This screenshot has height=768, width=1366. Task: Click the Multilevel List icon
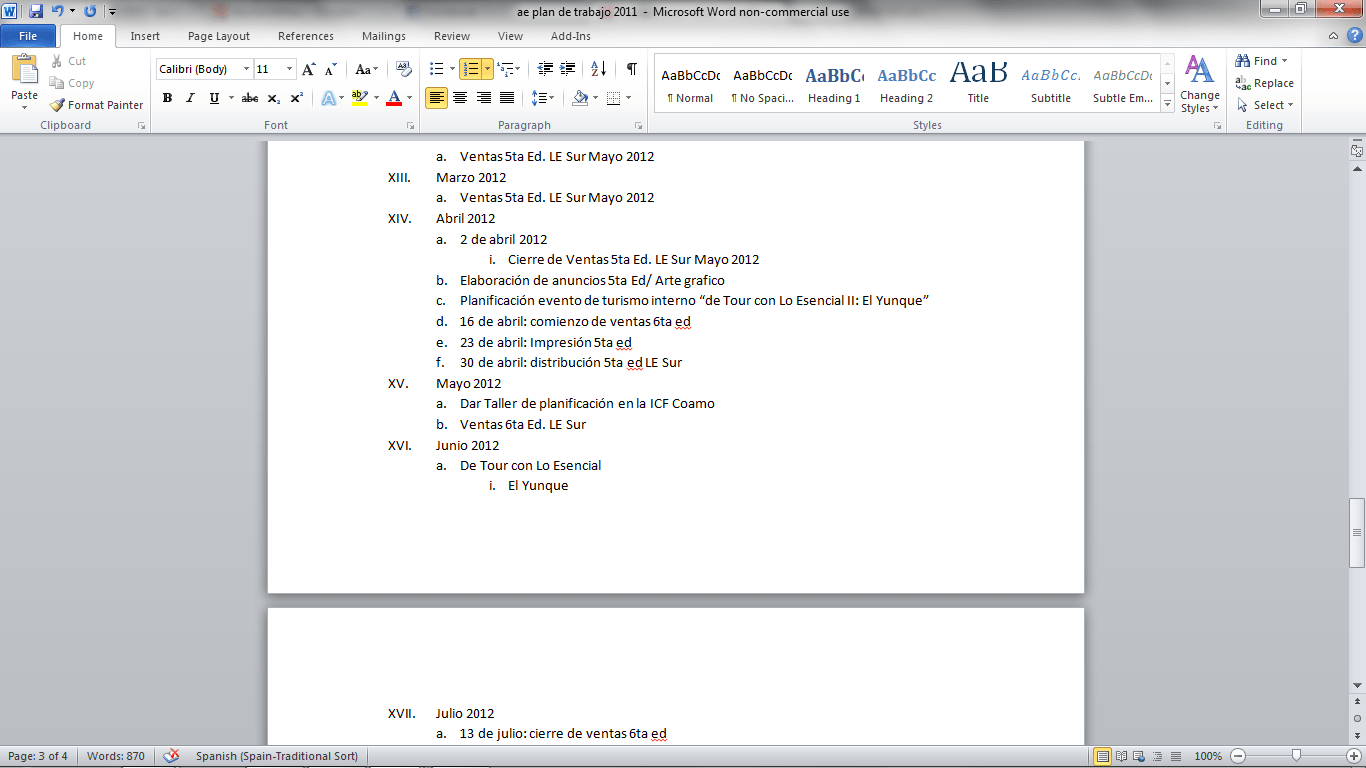[506, 69]
